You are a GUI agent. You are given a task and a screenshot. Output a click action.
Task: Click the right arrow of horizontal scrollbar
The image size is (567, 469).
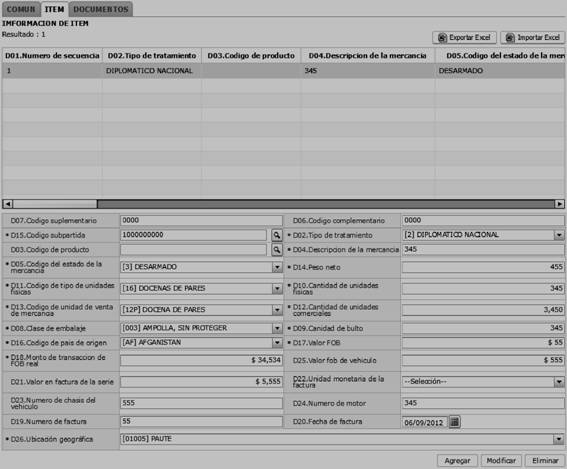[559, 204]
